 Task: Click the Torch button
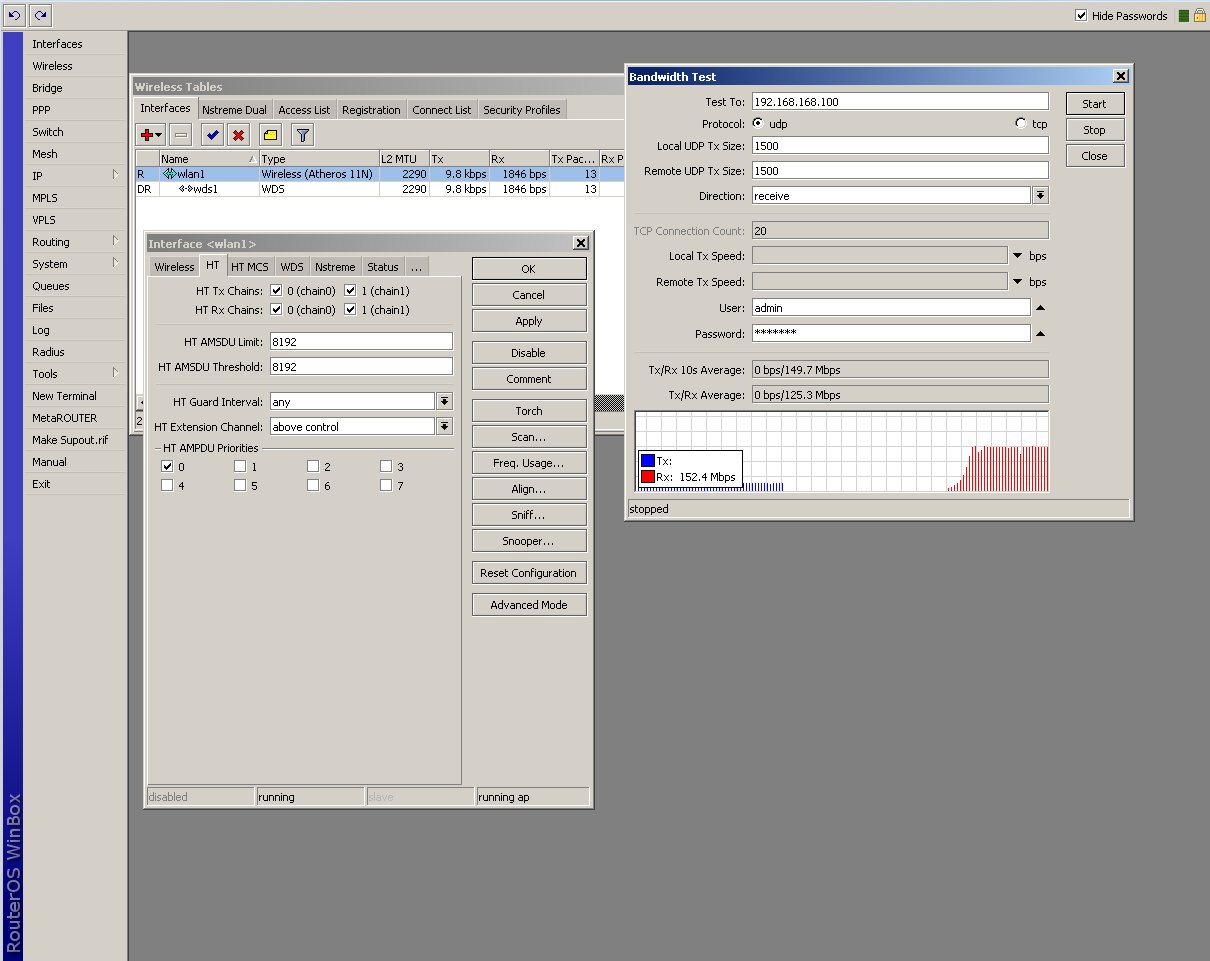click(x=529, y=411)
